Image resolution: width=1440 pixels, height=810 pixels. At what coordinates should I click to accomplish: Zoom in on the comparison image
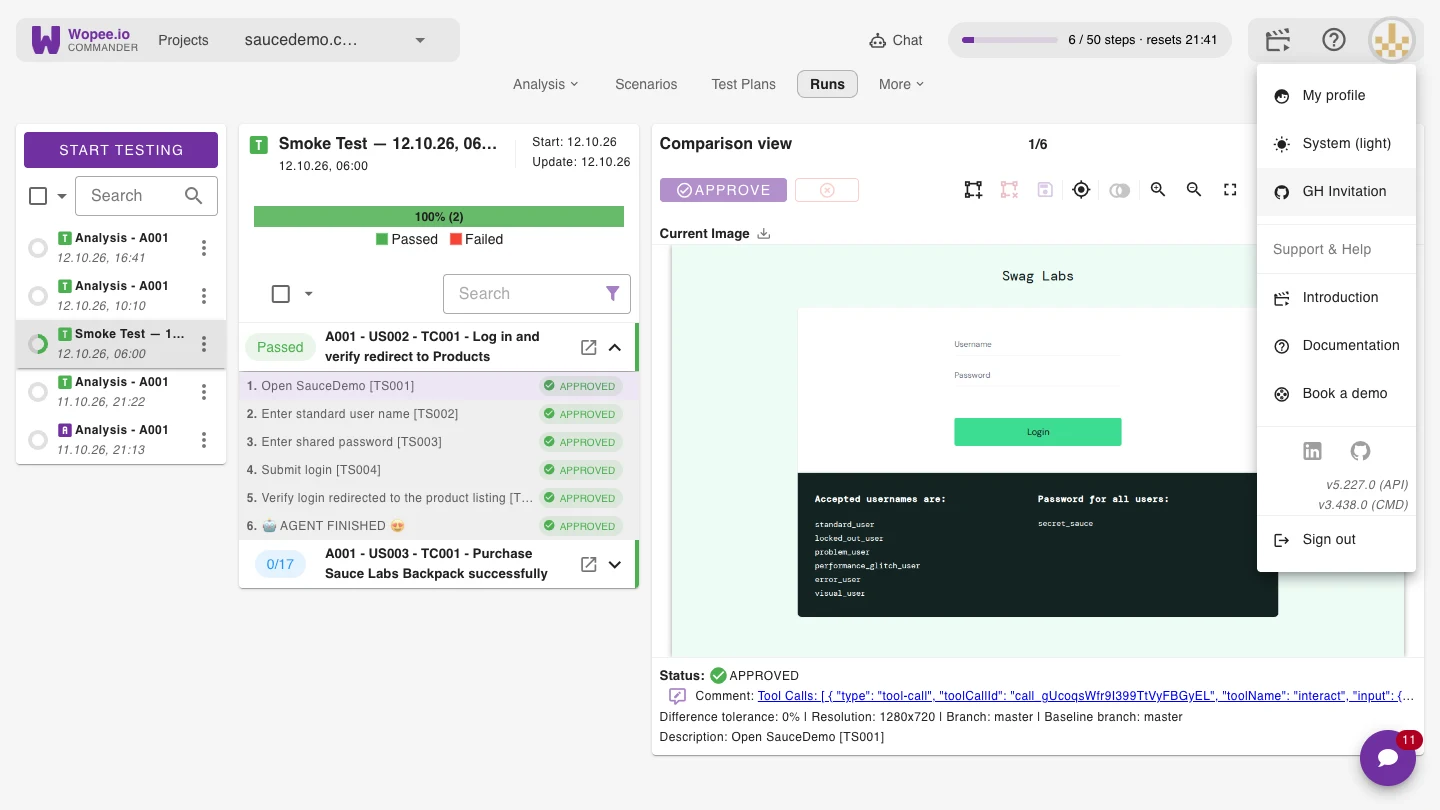pos(1158,190)
